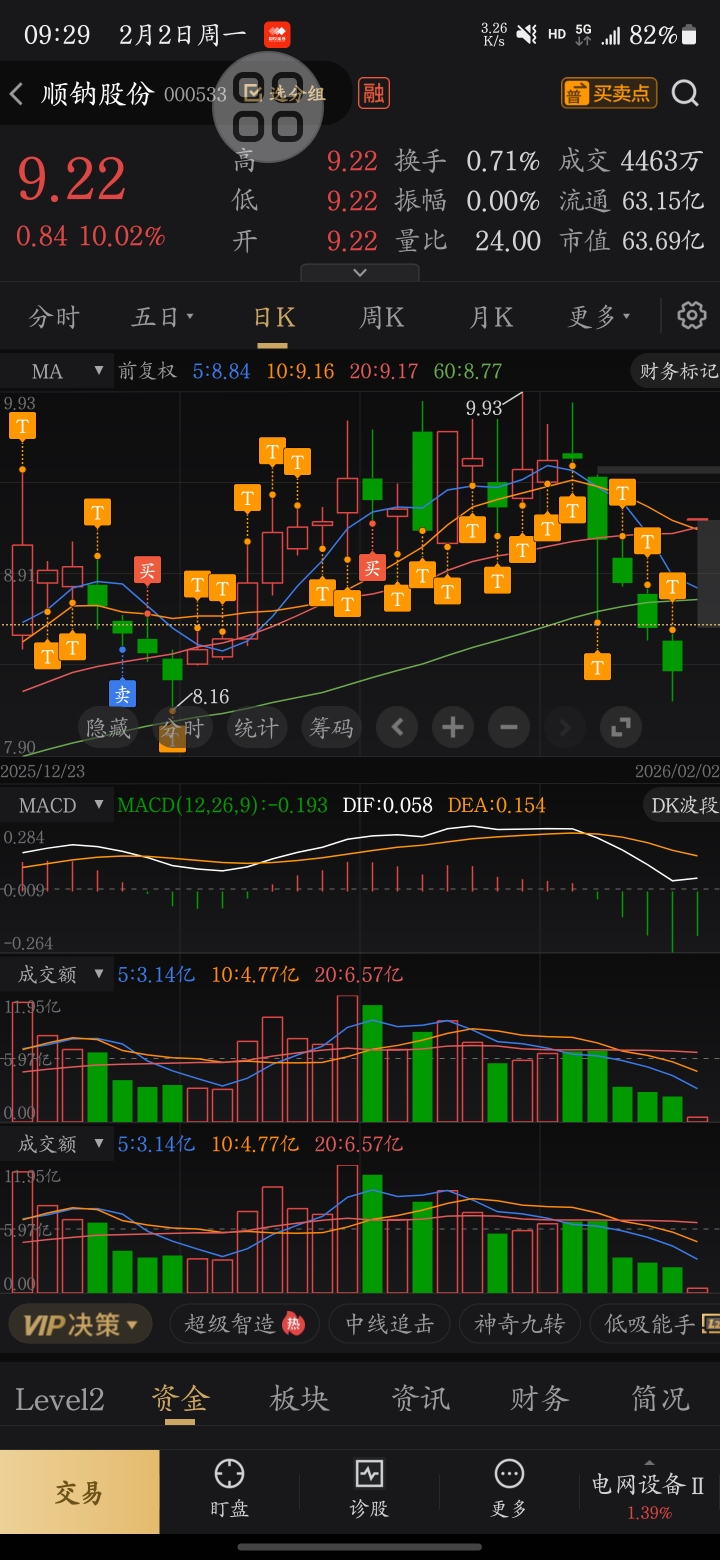Hide chart markers with the 隐藏 button
Viewport: 720px width, 1560px height.
pos(108,727)
